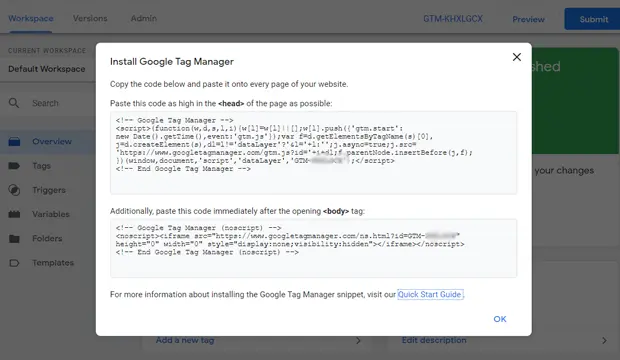This screenshot has width=620, height=360.
Task: Open the Versions tab
Action: [x=90, y=18]
